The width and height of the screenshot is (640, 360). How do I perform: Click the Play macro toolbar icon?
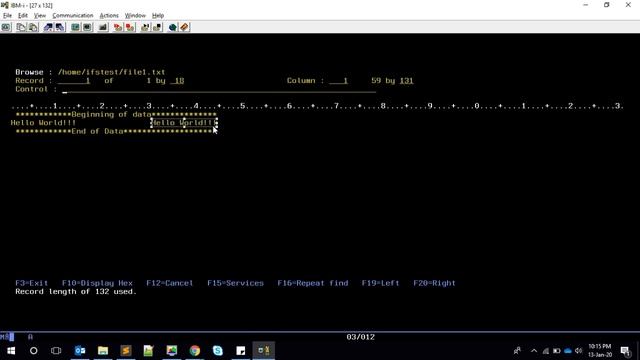click(x=145, y=27)
